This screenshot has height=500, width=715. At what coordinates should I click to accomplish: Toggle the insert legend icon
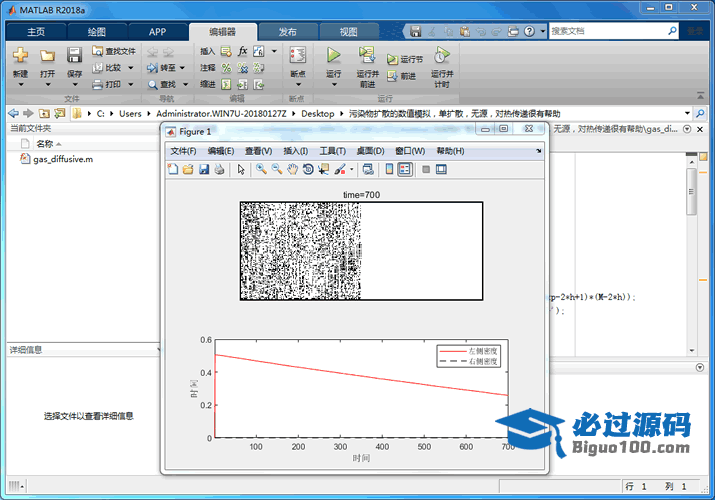pyautogui.click(x=405, y=170)
